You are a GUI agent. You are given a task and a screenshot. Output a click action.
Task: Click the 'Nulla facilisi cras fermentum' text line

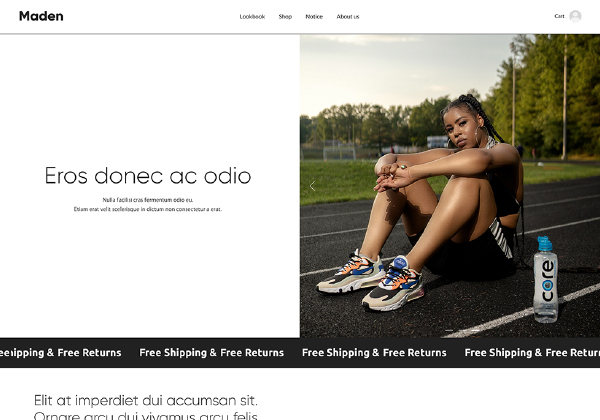point(148,200)
